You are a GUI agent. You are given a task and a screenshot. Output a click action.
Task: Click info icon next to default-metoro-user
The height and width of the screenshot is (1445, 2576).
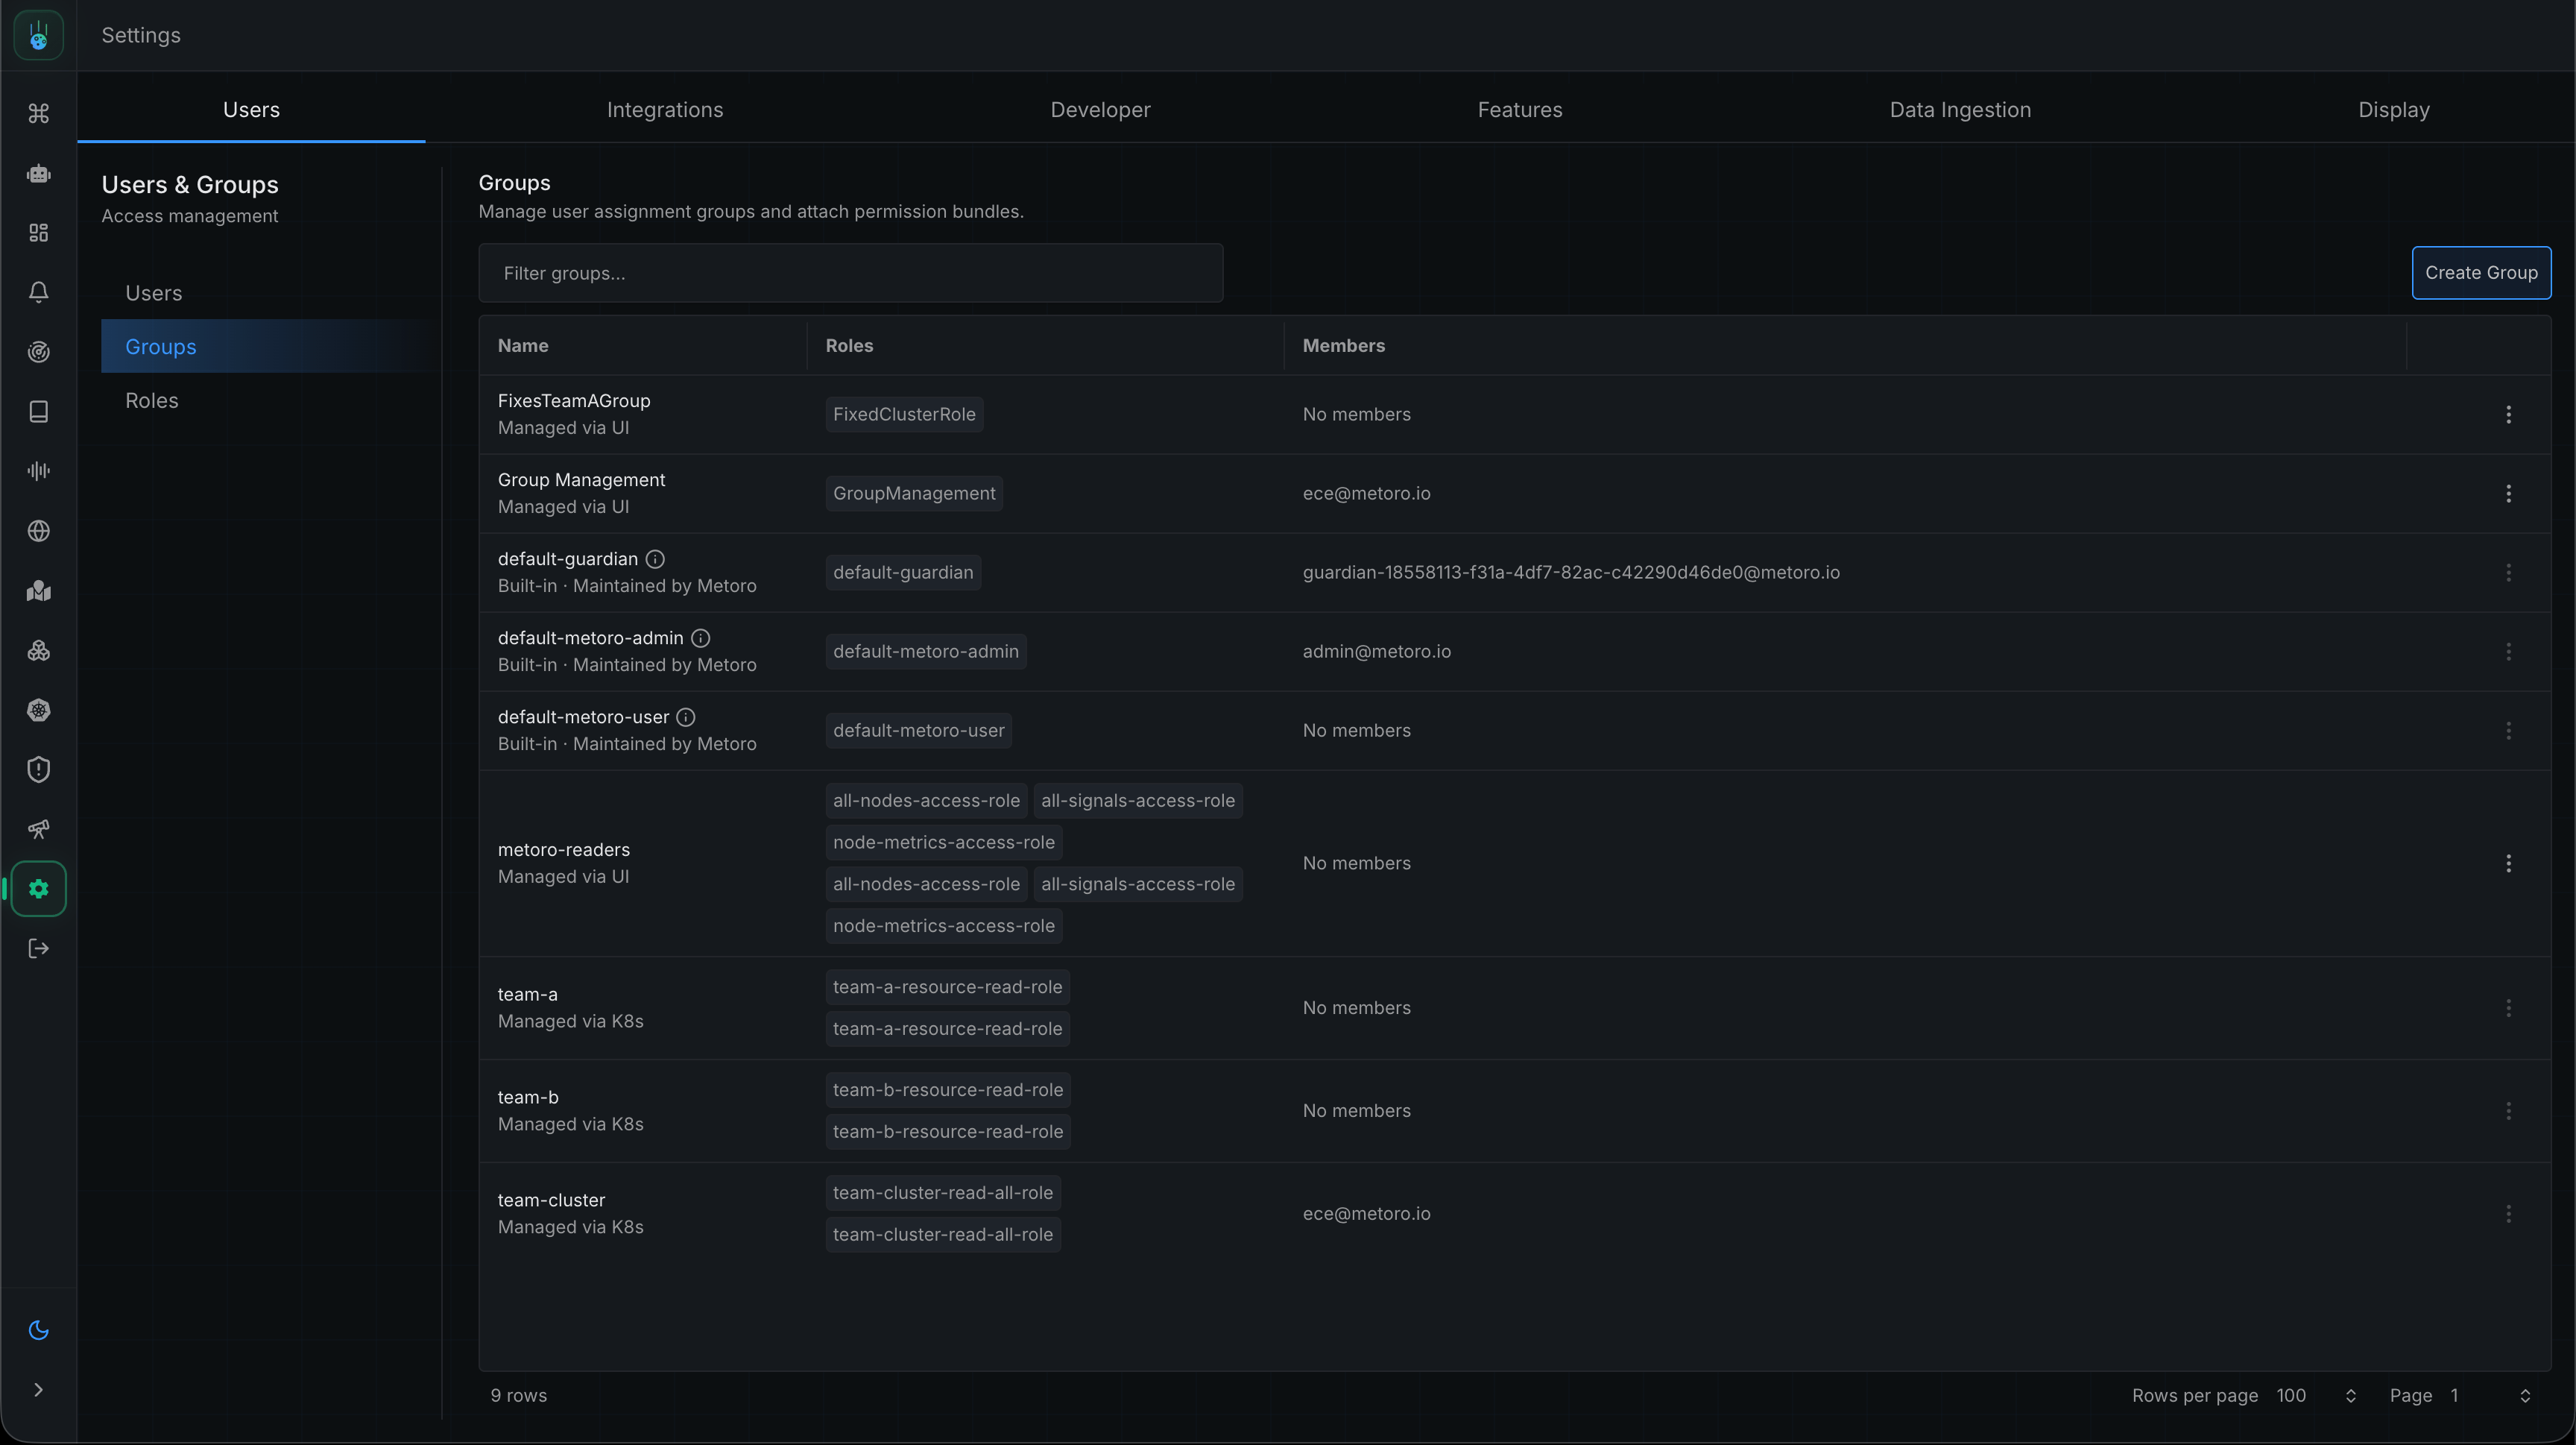tap(686, 717)
